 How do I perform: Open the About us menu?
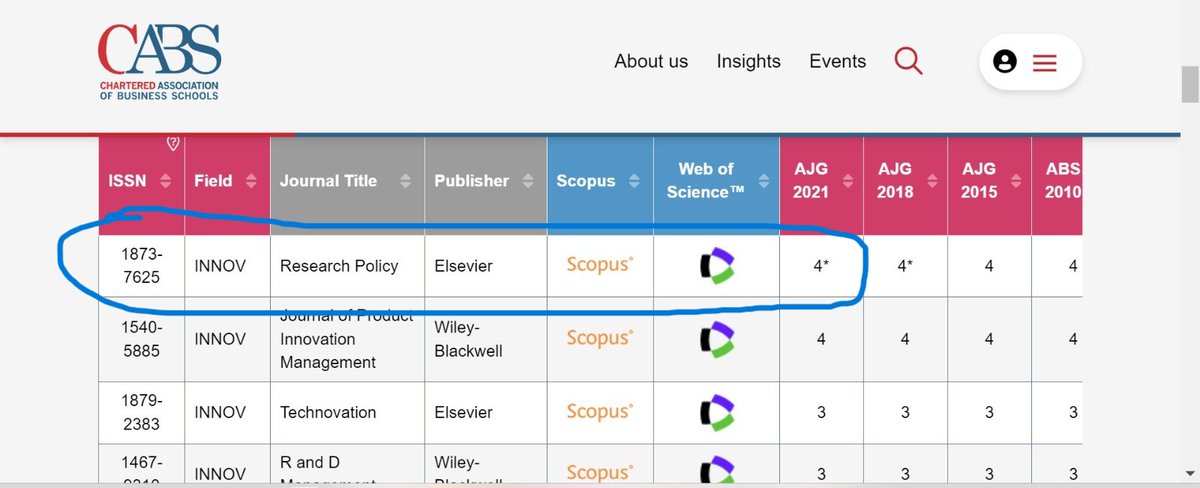(x=651, y=62)
